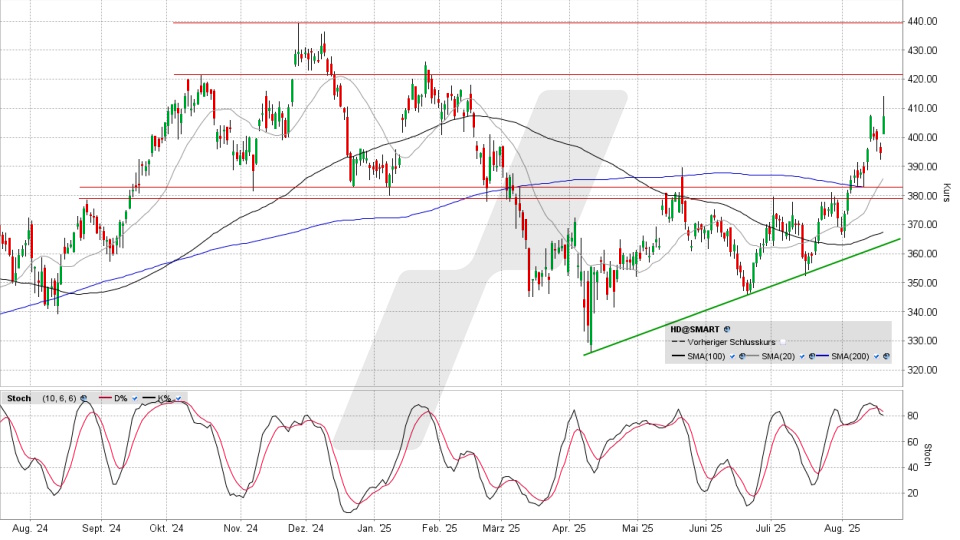Viewport: 960px width, 540px height.
Task: Click the Stoch 80 axis label
Action: 912,416
